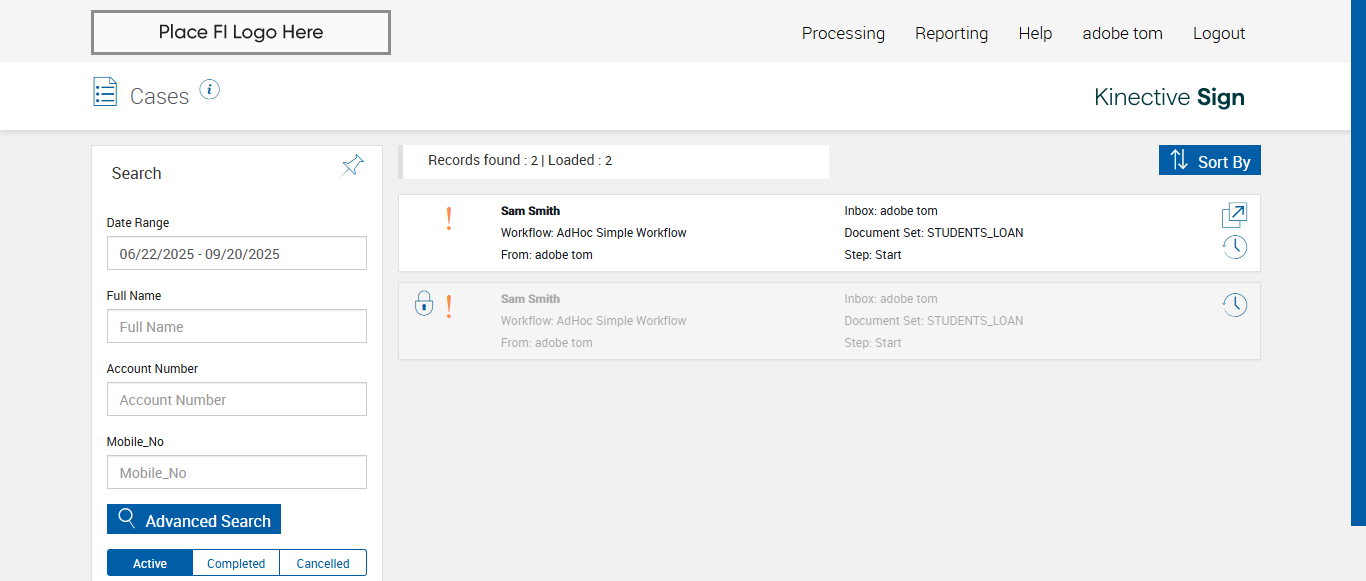The image size is (1366, 581).
Task: Log out via the Logout link
Action: point(1219,33)
